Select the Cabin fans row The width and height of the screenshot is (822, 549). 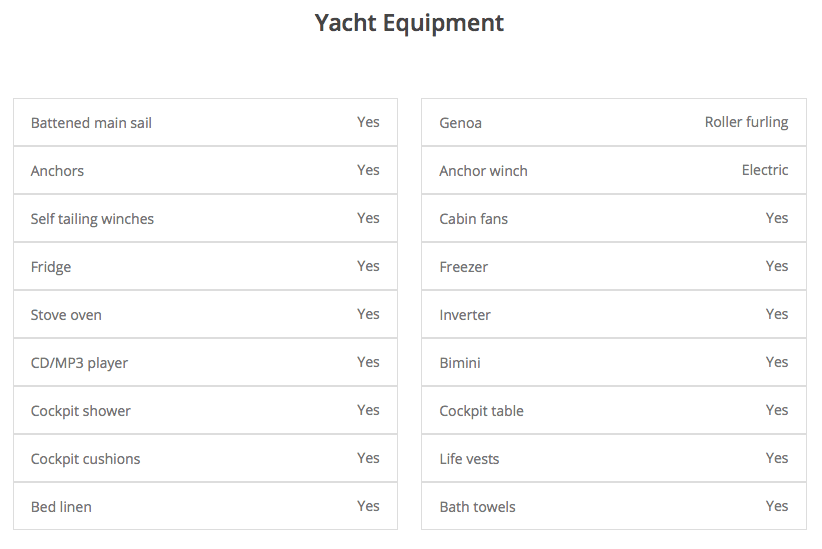pyautogui.click(x=474, y=219)
